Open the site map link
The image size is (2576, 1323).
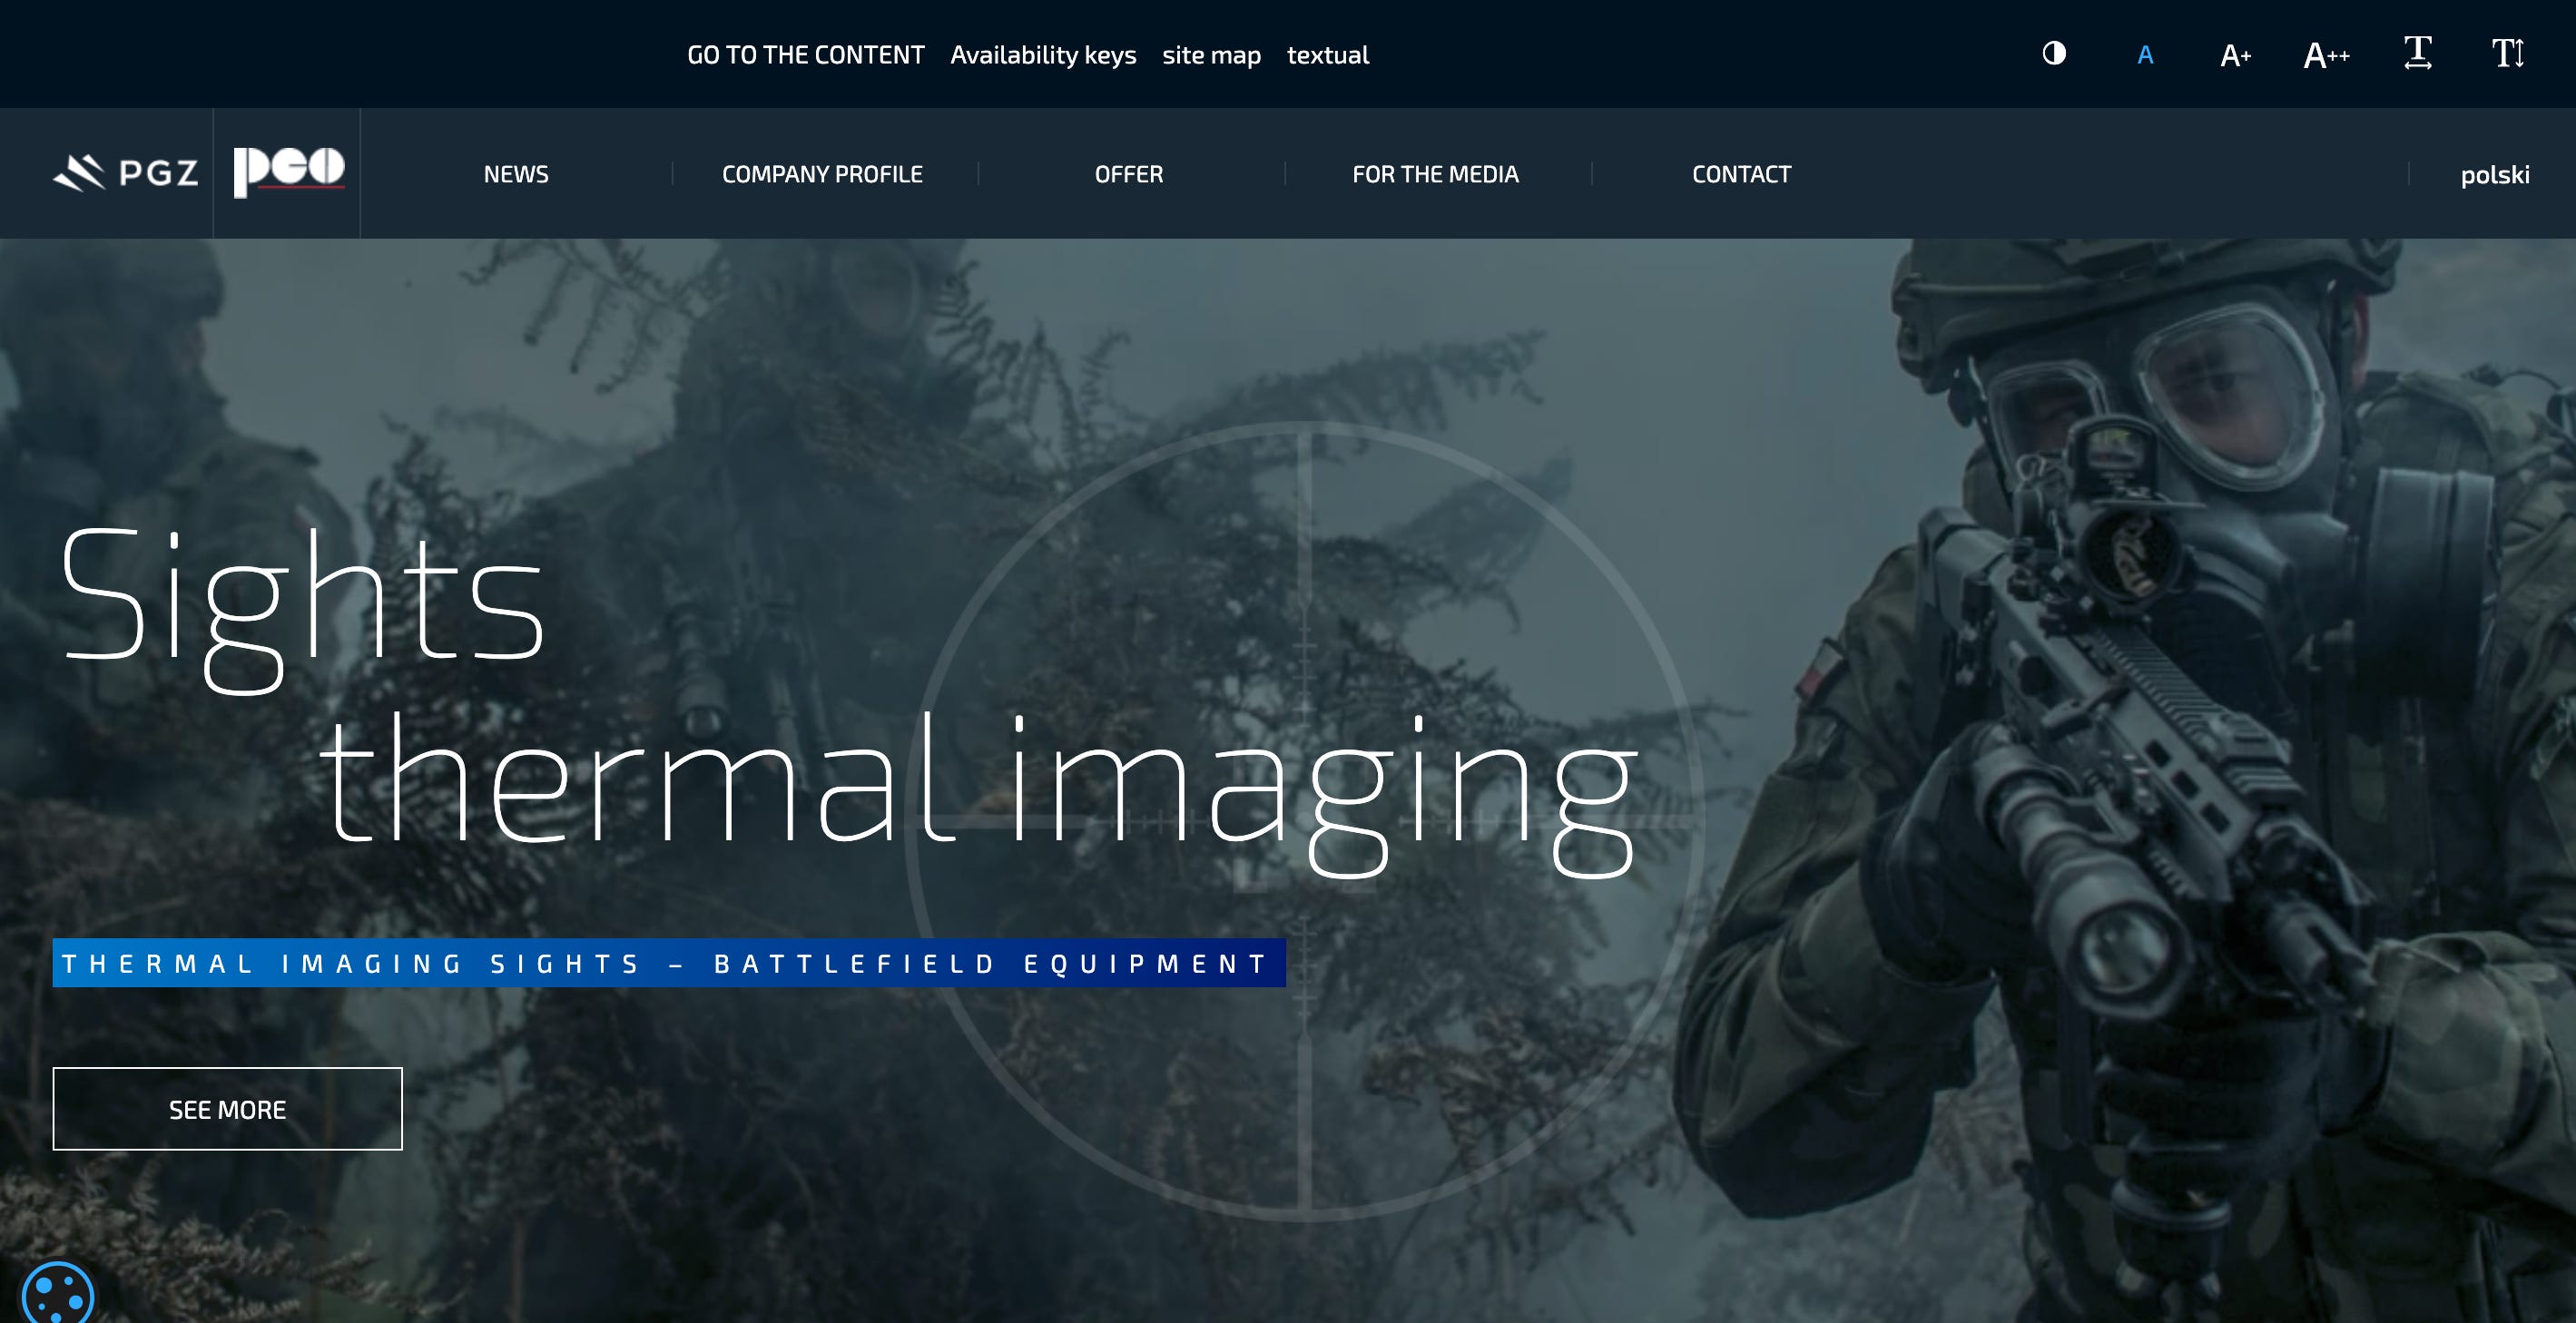coord(1211,55)
